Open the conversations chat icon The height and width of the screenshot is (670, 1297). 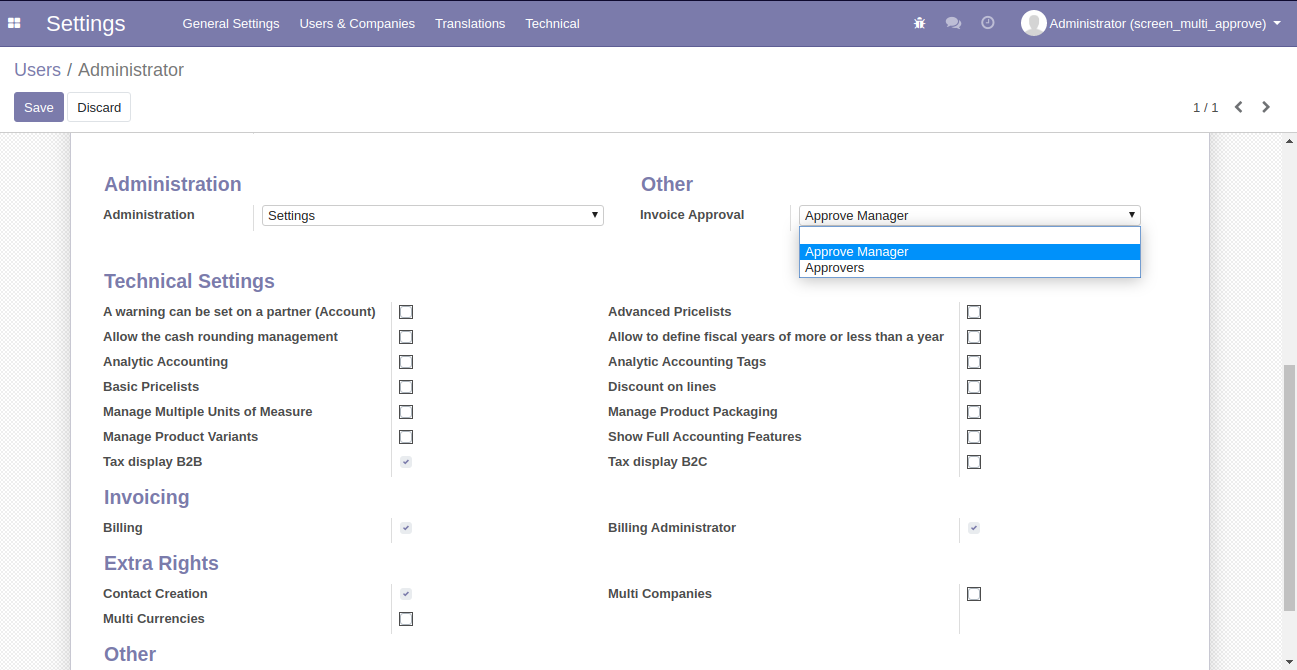tap(953, 23)
